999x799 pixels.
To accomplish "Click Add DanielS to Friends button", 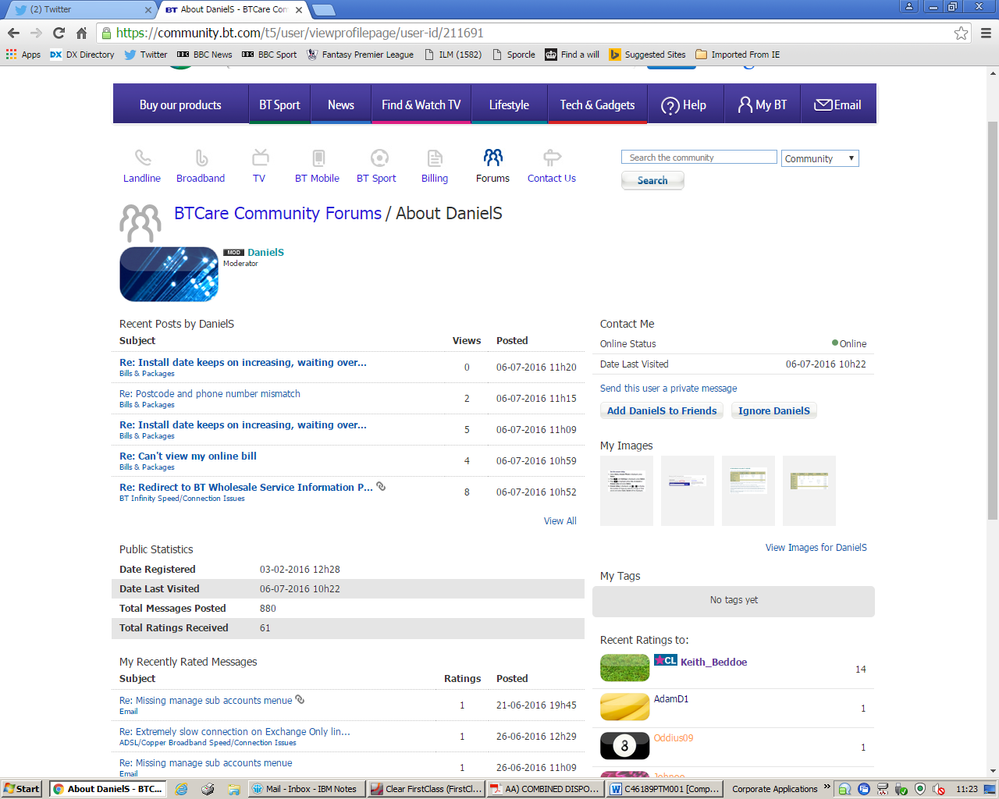I will (661, 411).
